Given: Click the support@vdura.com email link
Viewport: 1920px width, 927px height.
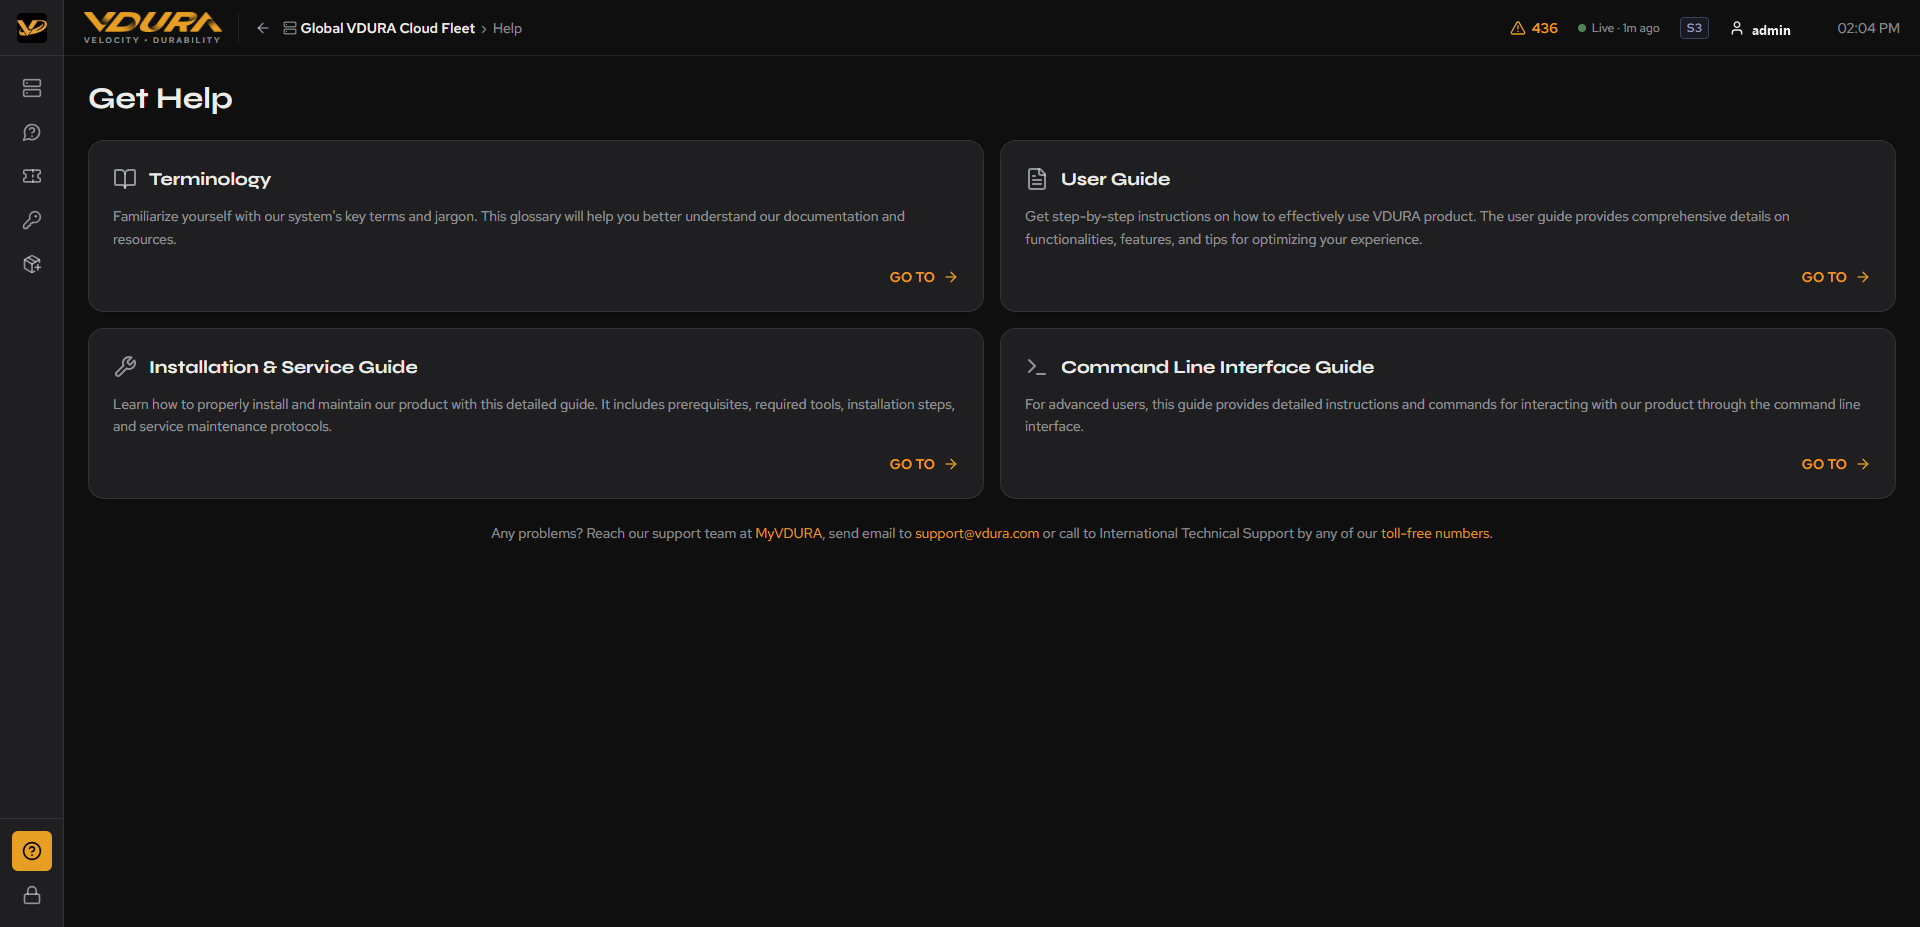Looking at the screenshot, I should (977, 533).
